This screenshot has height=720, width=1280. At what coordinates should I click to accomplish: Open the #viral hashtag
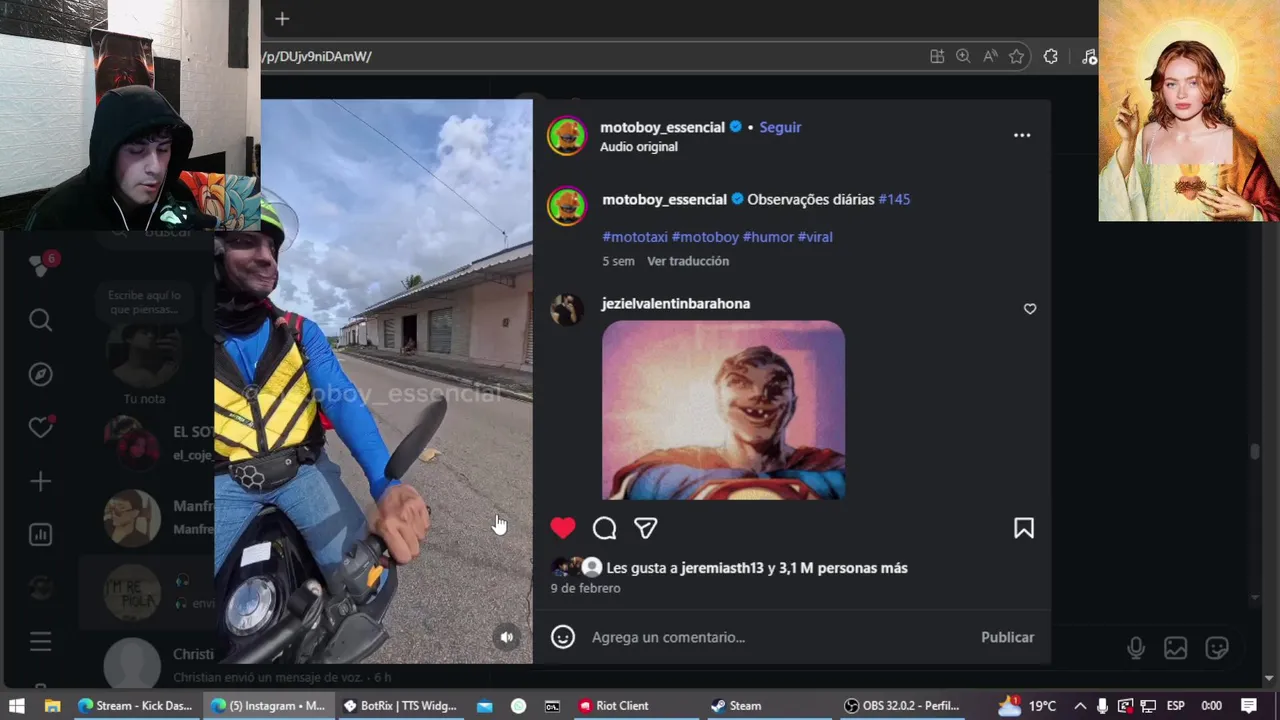[x=815, y=237]
